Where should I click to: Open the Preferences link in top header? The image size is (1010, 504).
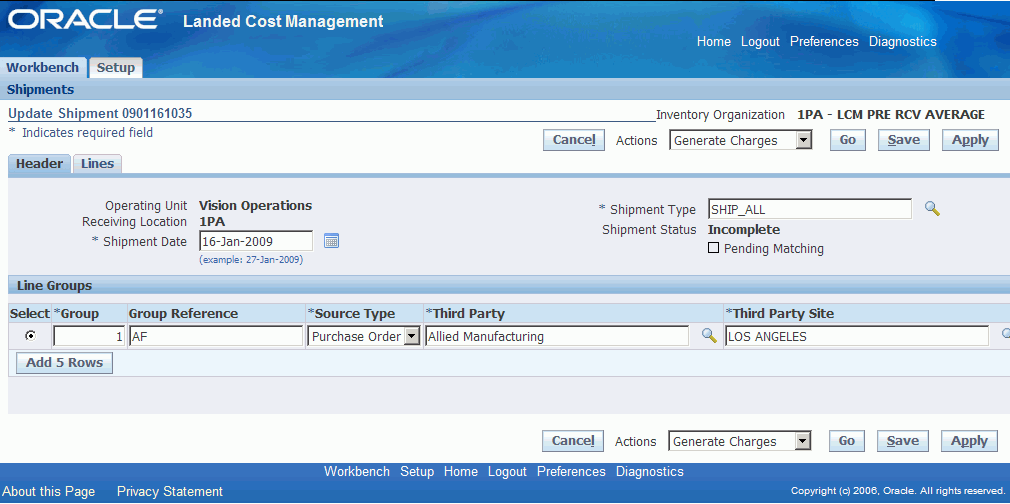point(824,42)
